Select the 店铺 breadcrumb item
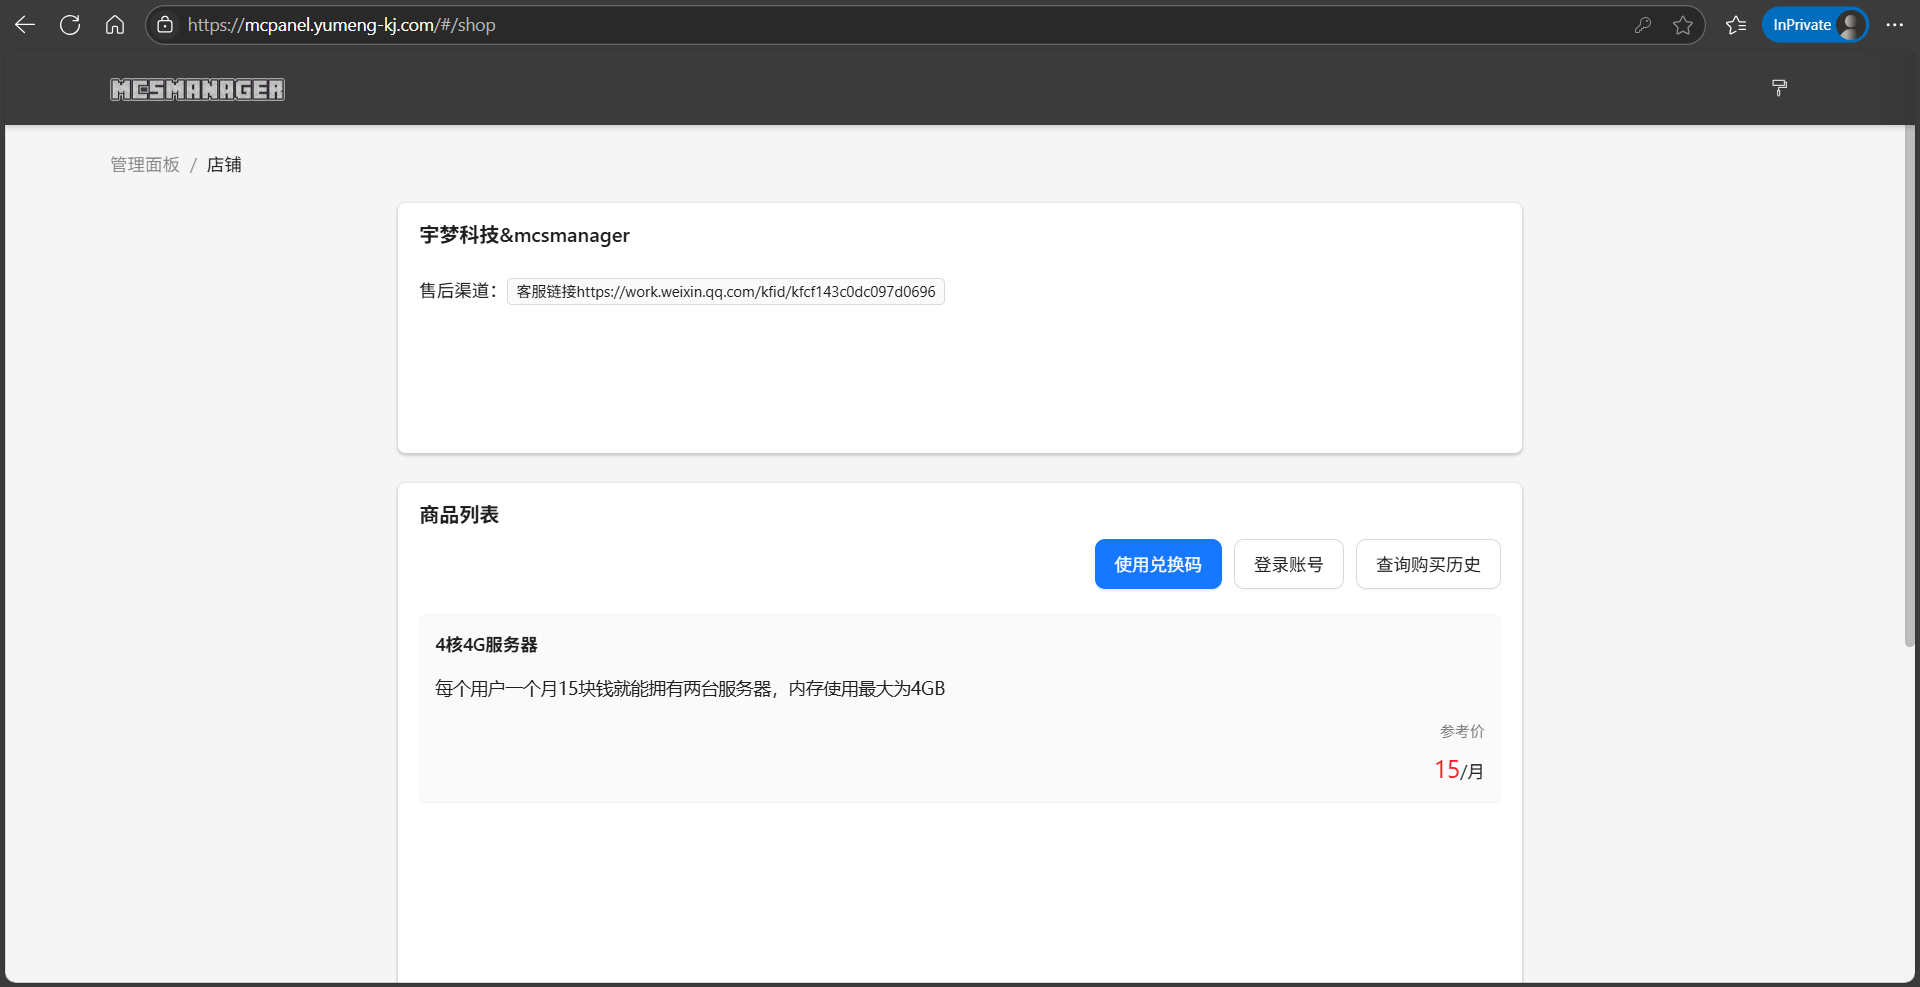This screenshot has width=1920, height=987. [x=224, y=165]
